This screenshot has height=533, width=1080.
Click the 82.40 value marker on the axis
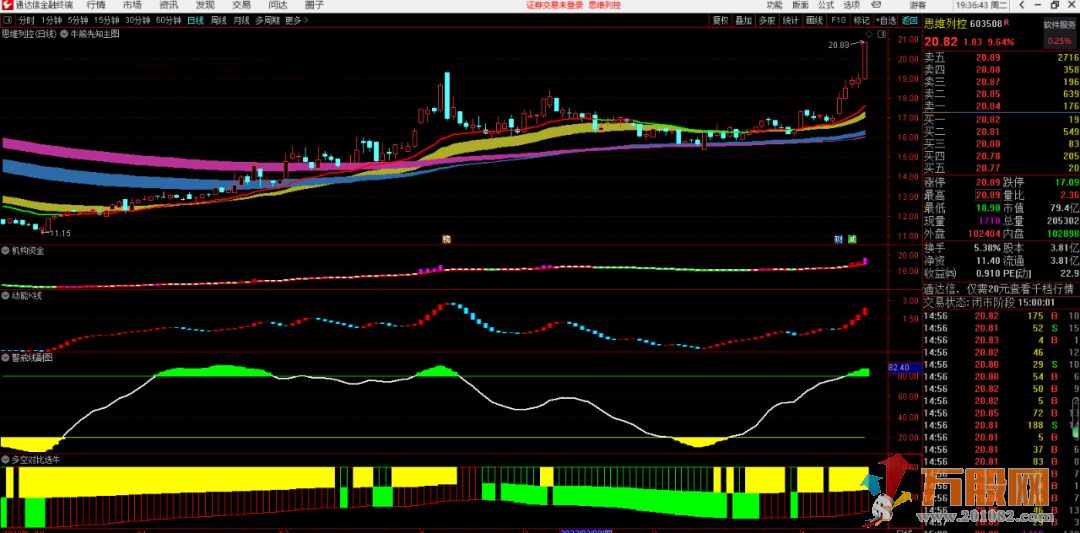pyautogui.click(x=897, y=368)
